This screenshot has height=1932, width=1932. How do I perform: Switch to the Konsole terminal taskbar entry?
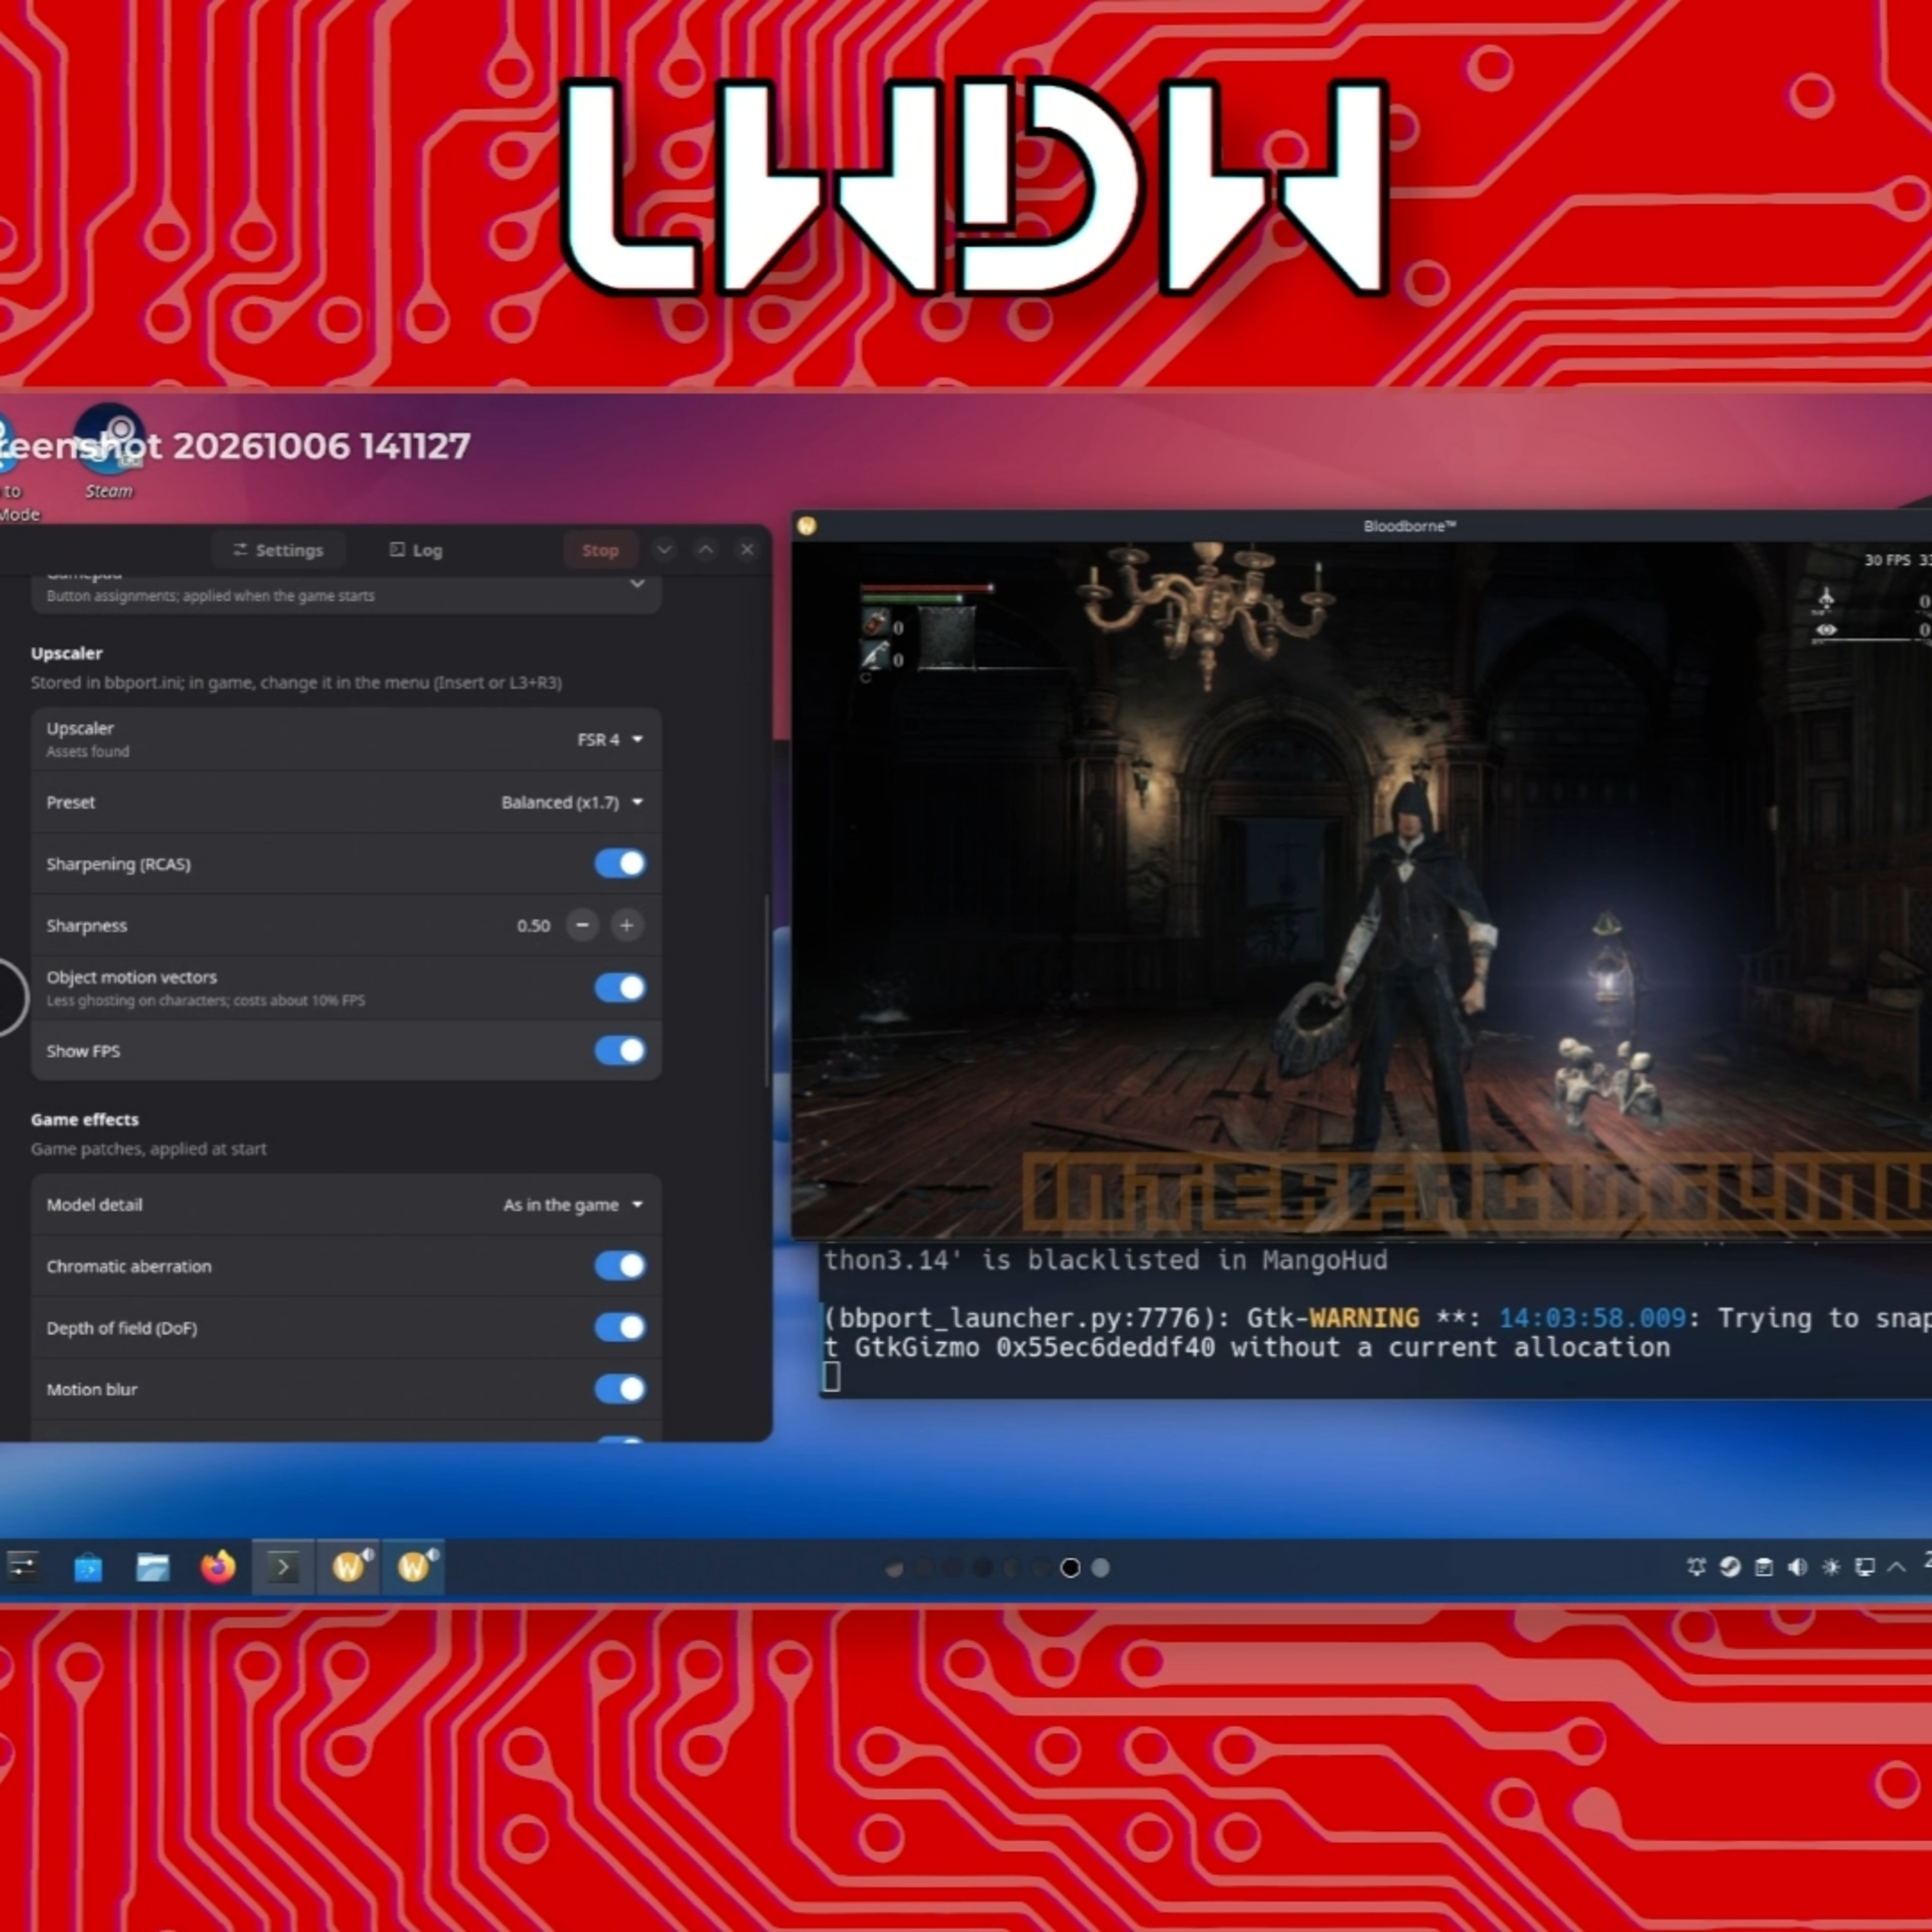(283, 1567)
